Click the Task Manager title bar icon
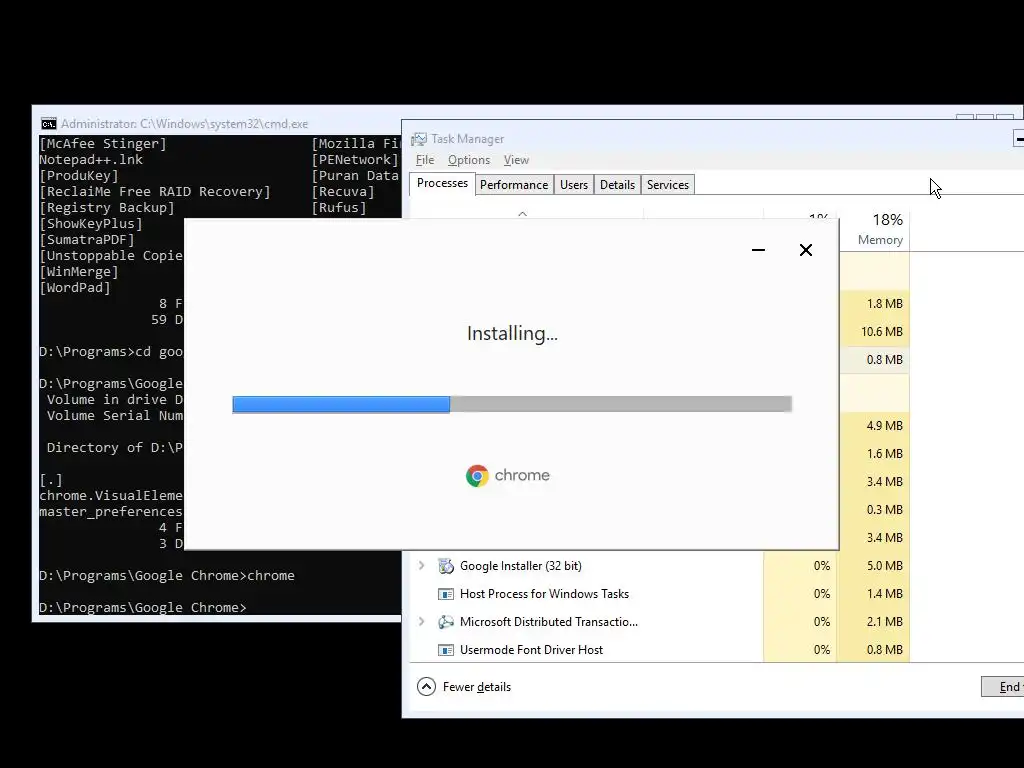The height and width of the screenshot is (768, 1024). 419,139
